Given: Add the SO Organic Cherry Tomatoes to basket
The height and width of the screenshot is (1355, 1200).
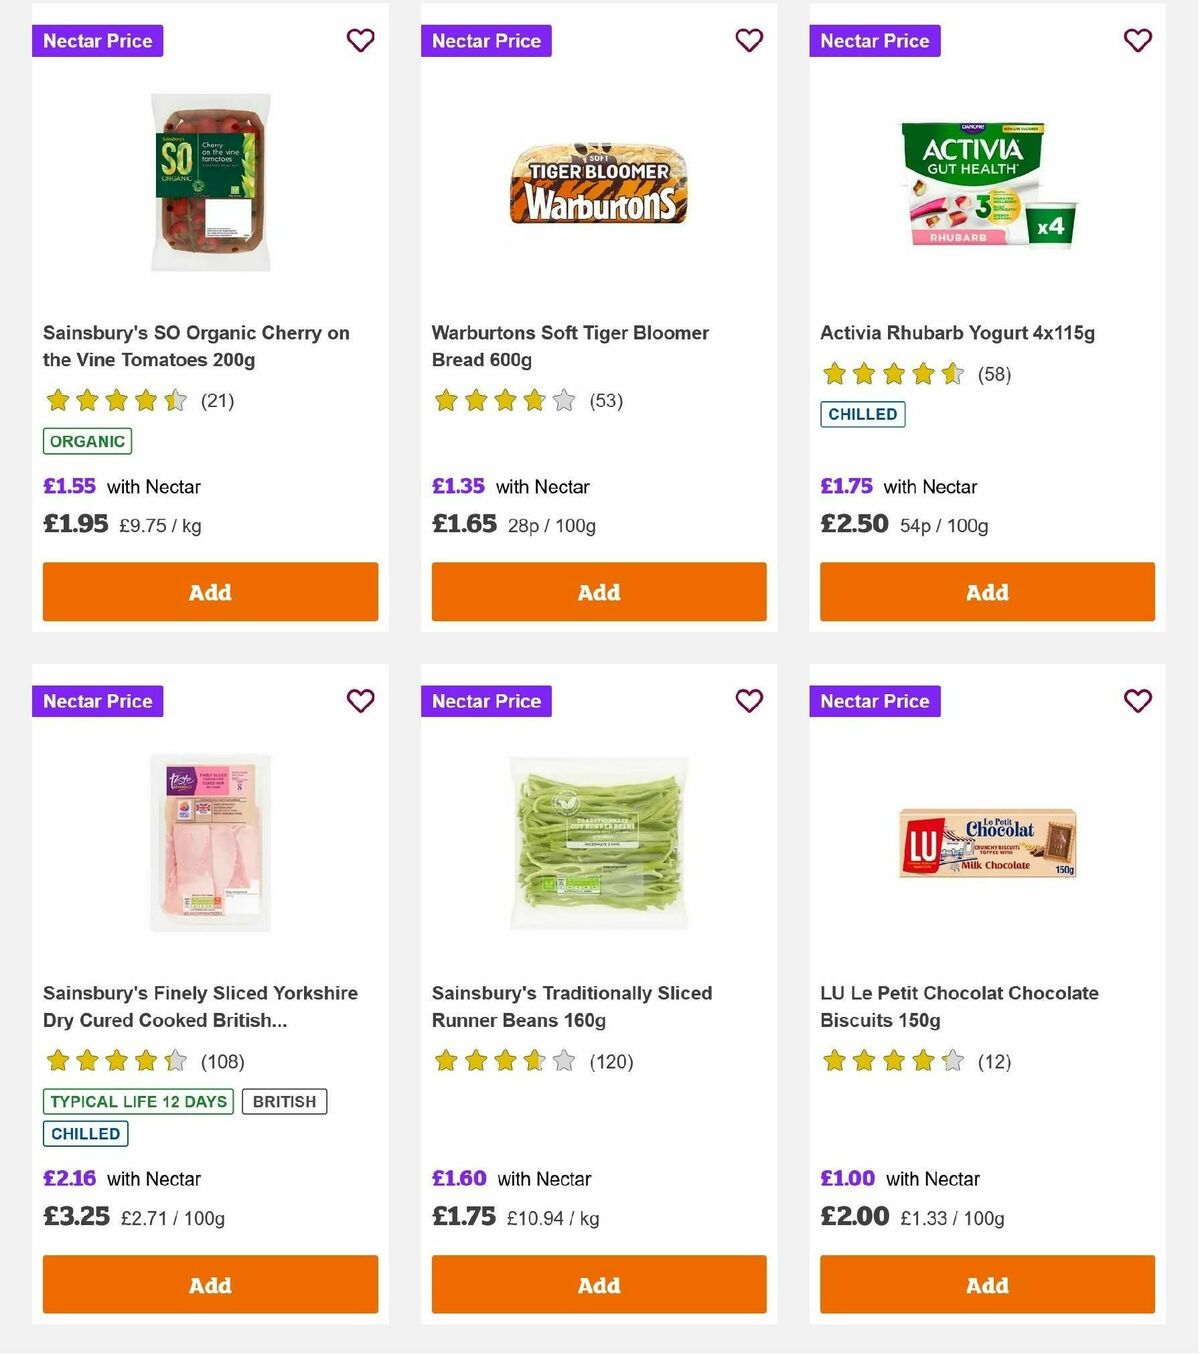Looking at the screenshot, I should click(209, 592).
